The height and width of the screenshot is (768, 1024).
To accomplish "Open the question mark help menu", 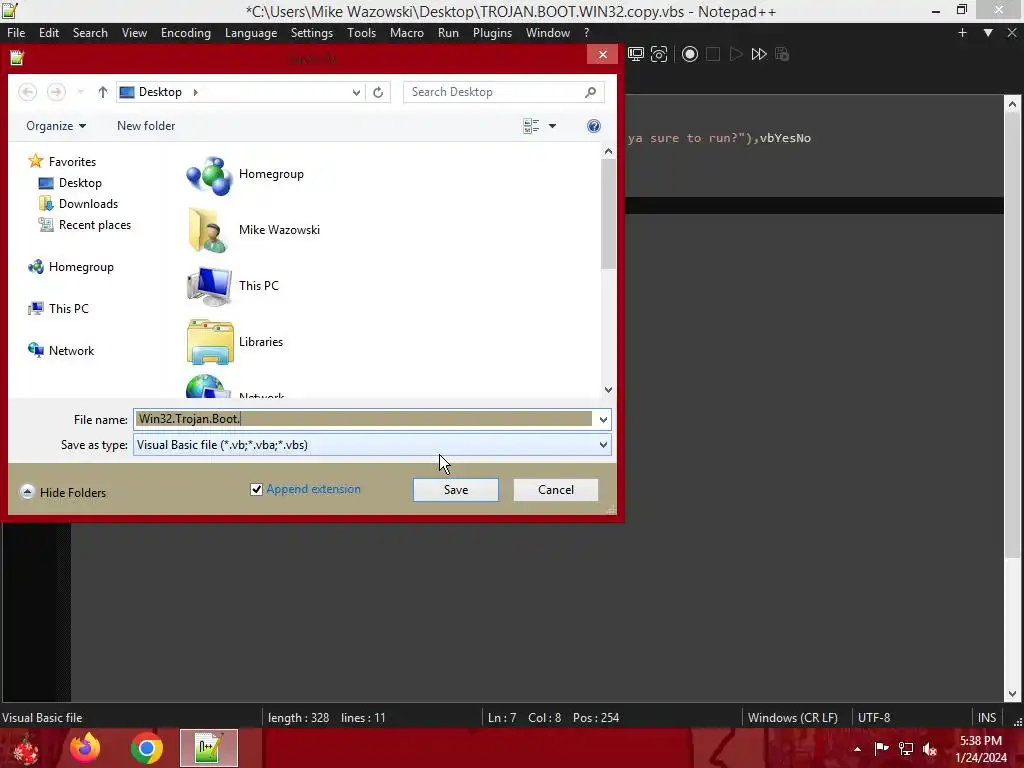I will (x=586, y=33).
